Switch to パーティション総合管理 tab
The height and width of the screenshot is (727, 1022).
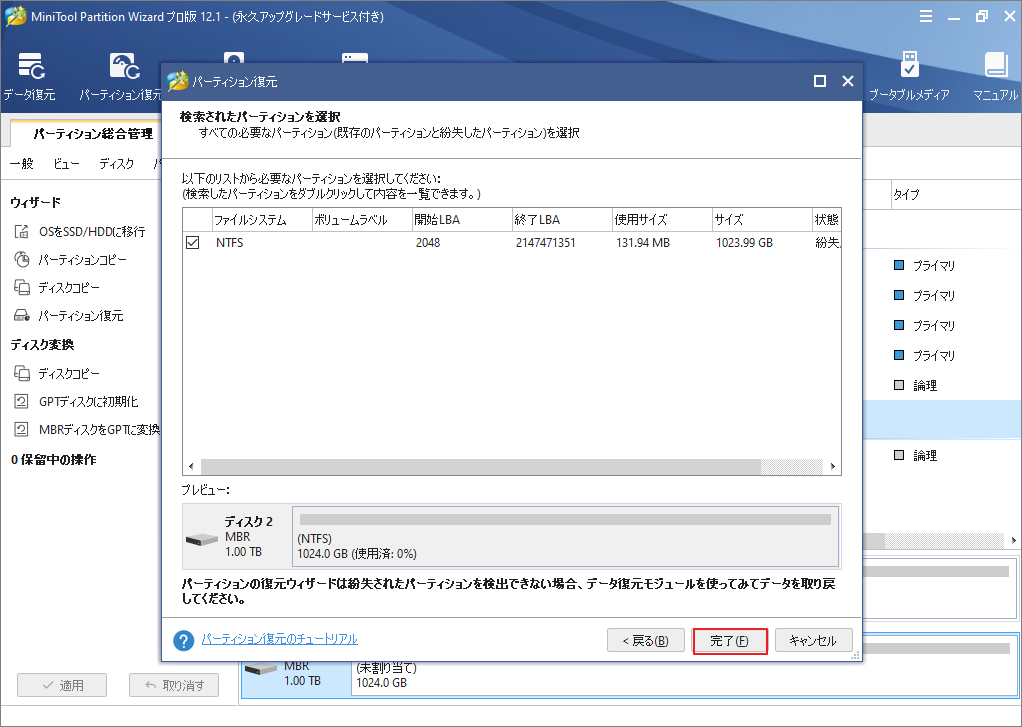point(92,133)
